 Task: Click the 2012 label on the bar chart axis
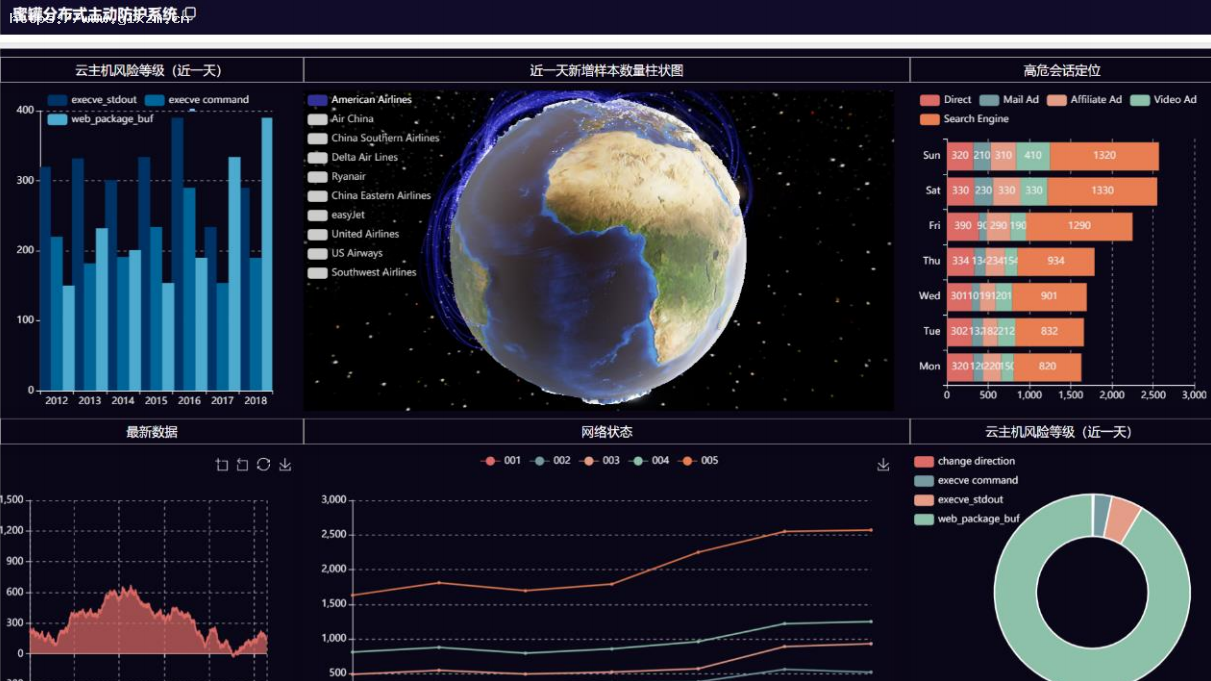click(x=57, y=401)
